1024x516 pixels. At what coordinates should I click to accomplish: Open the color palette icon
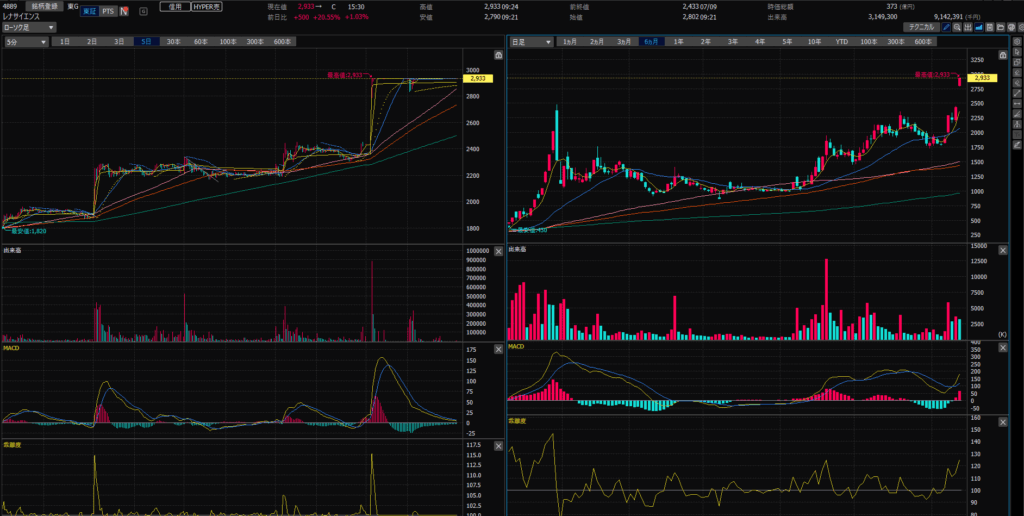click(x=1011, y=27)
